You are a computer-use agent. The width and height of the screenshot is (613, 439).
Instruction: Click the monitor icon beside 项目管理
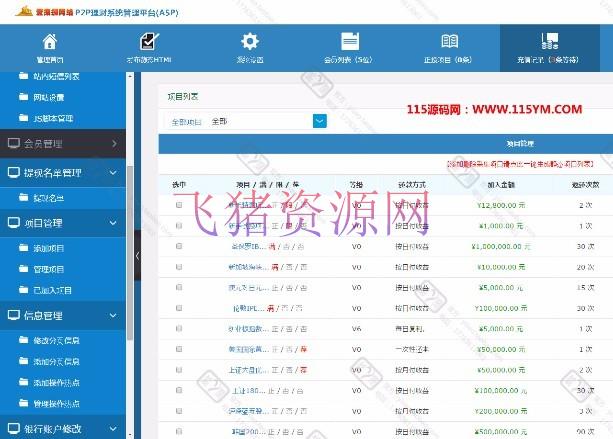pyautogui.click(x=14, y=223)
